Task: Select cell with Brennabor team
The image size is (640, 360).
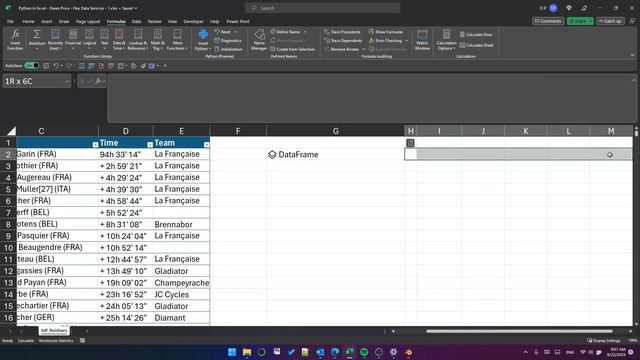Action: [181, 224]
